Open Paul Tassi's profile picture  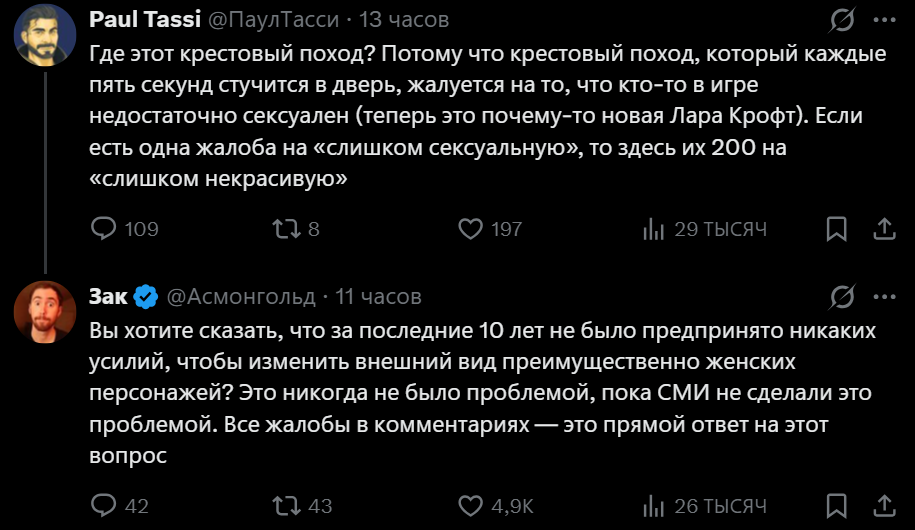(44, 35)
